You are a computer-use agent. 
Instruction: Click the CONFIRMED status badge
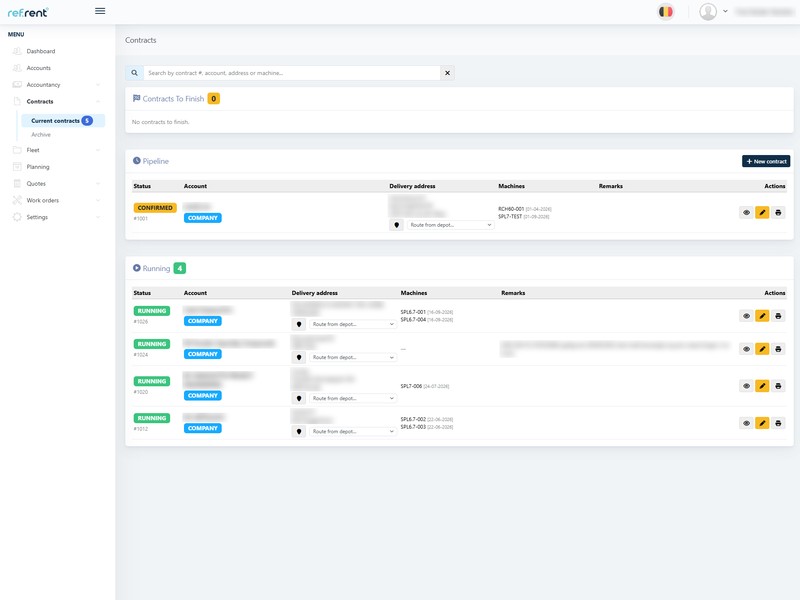coord(155,208)
